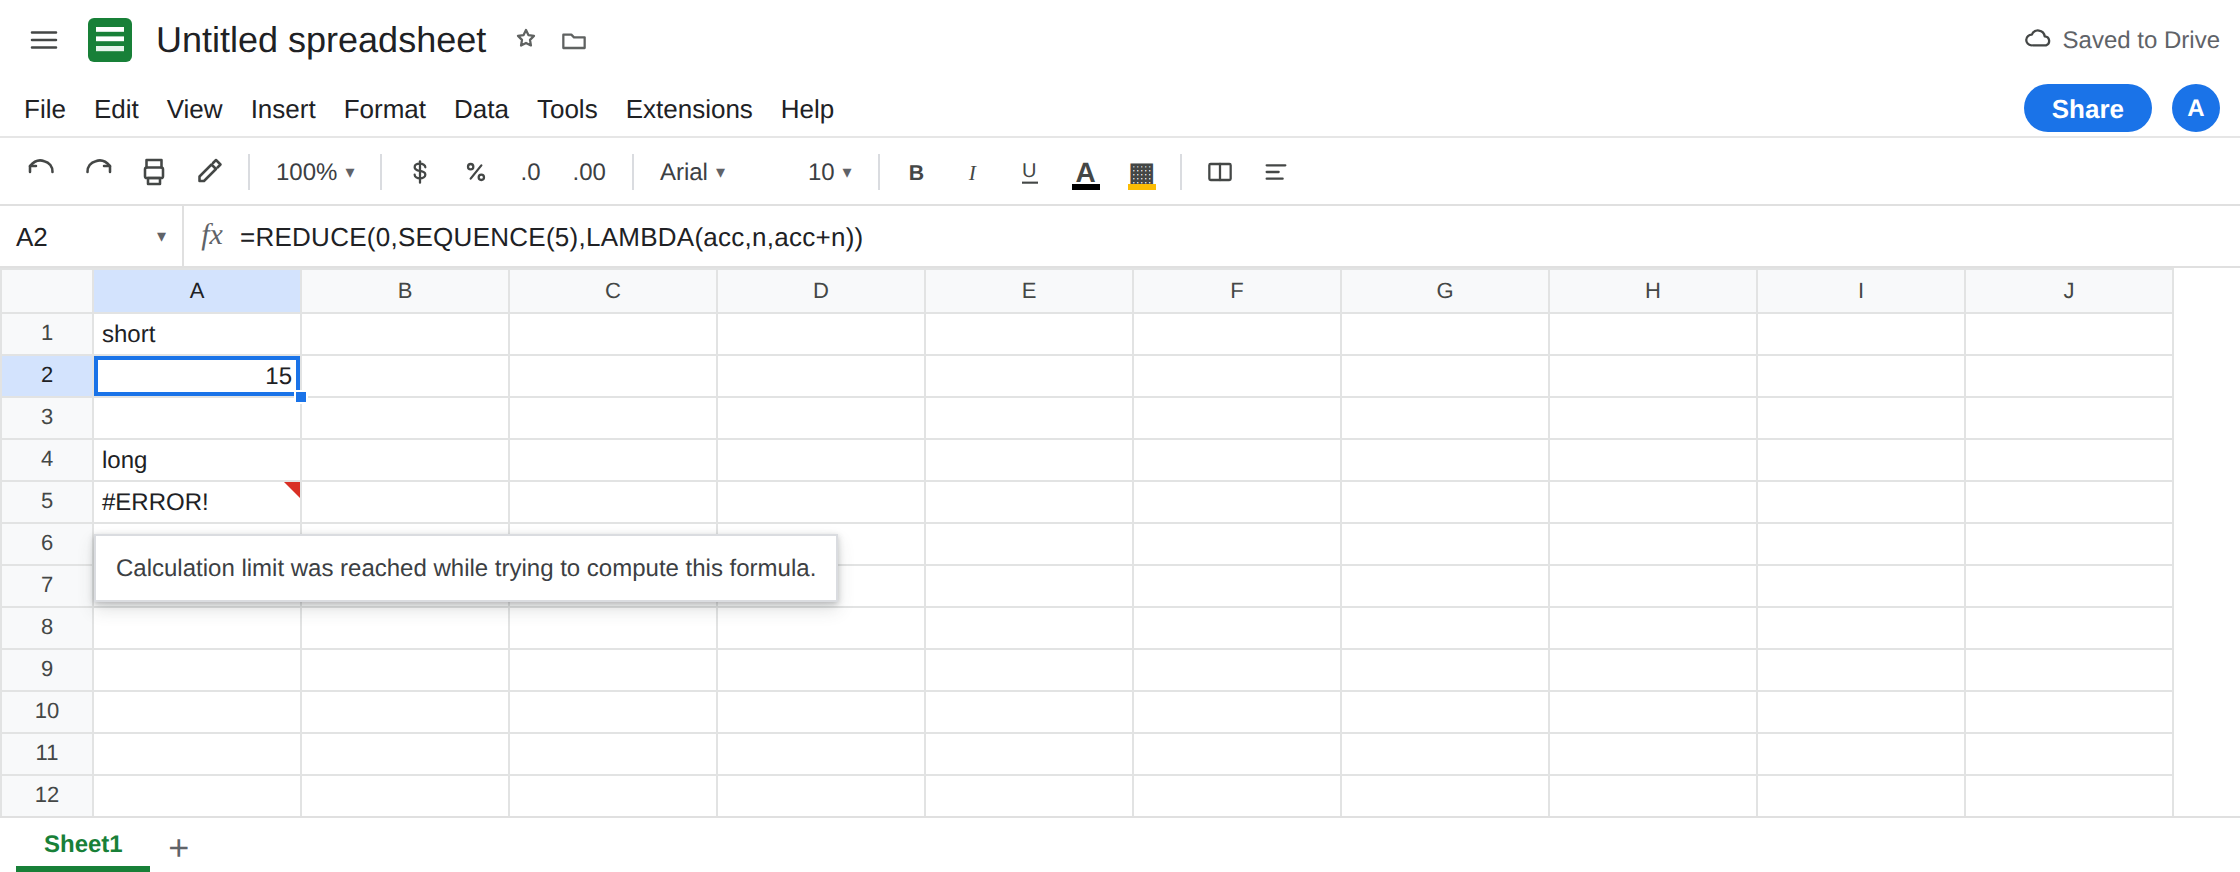Click the Saved to Drive cloud icon
Image resolution: width=2240 pixels, height=872 pixels.
tap(2037, 40)
